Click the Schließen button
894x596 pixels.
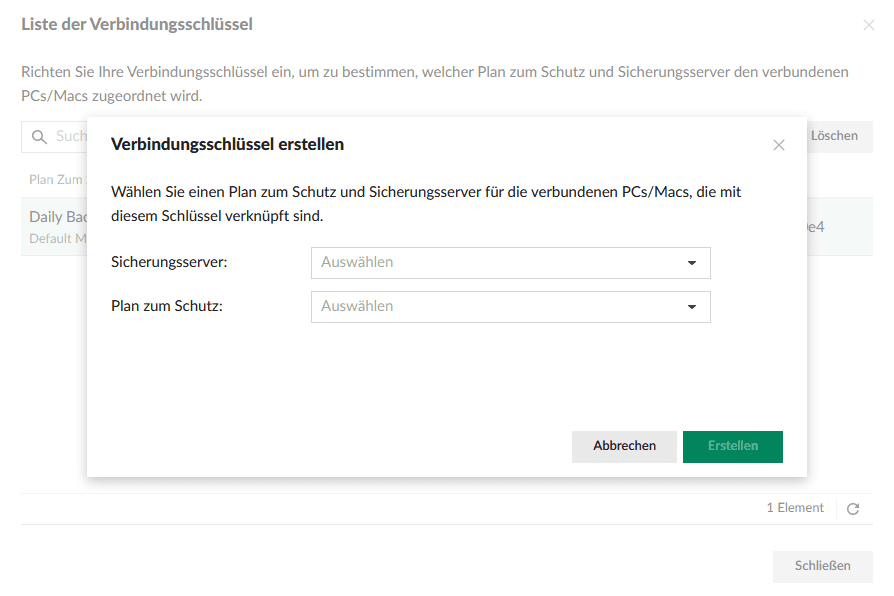coord(822,566)
